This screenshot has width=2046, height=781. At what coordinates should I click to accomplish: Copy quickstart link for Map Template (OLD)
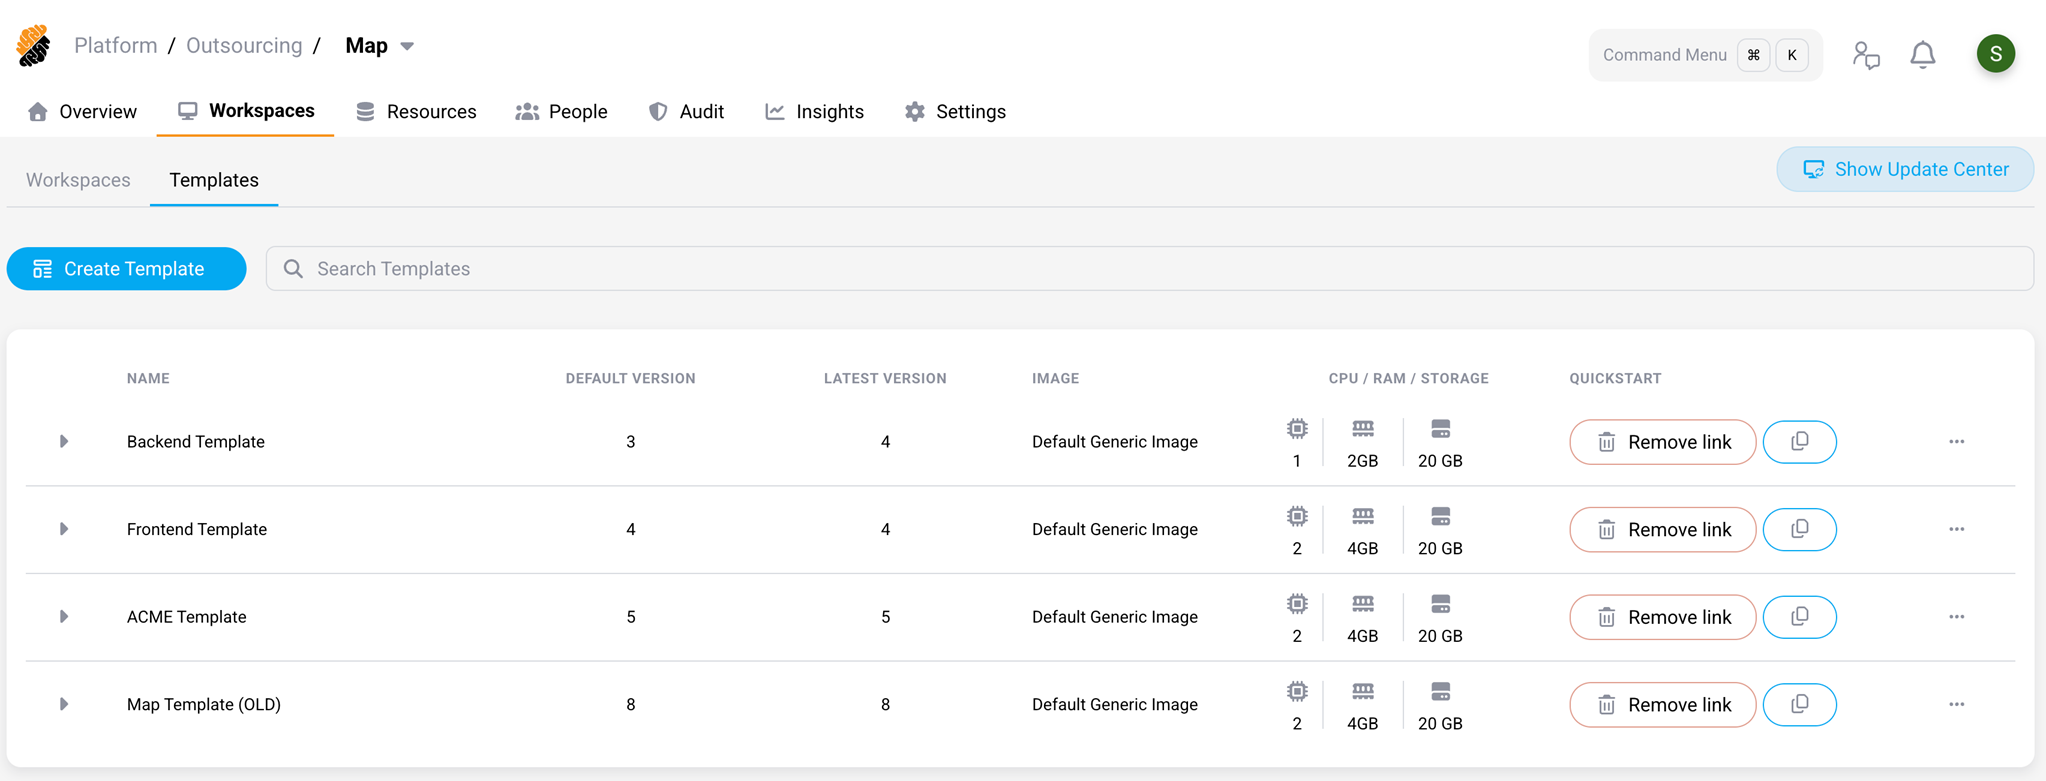click(x=1799, y=705)
